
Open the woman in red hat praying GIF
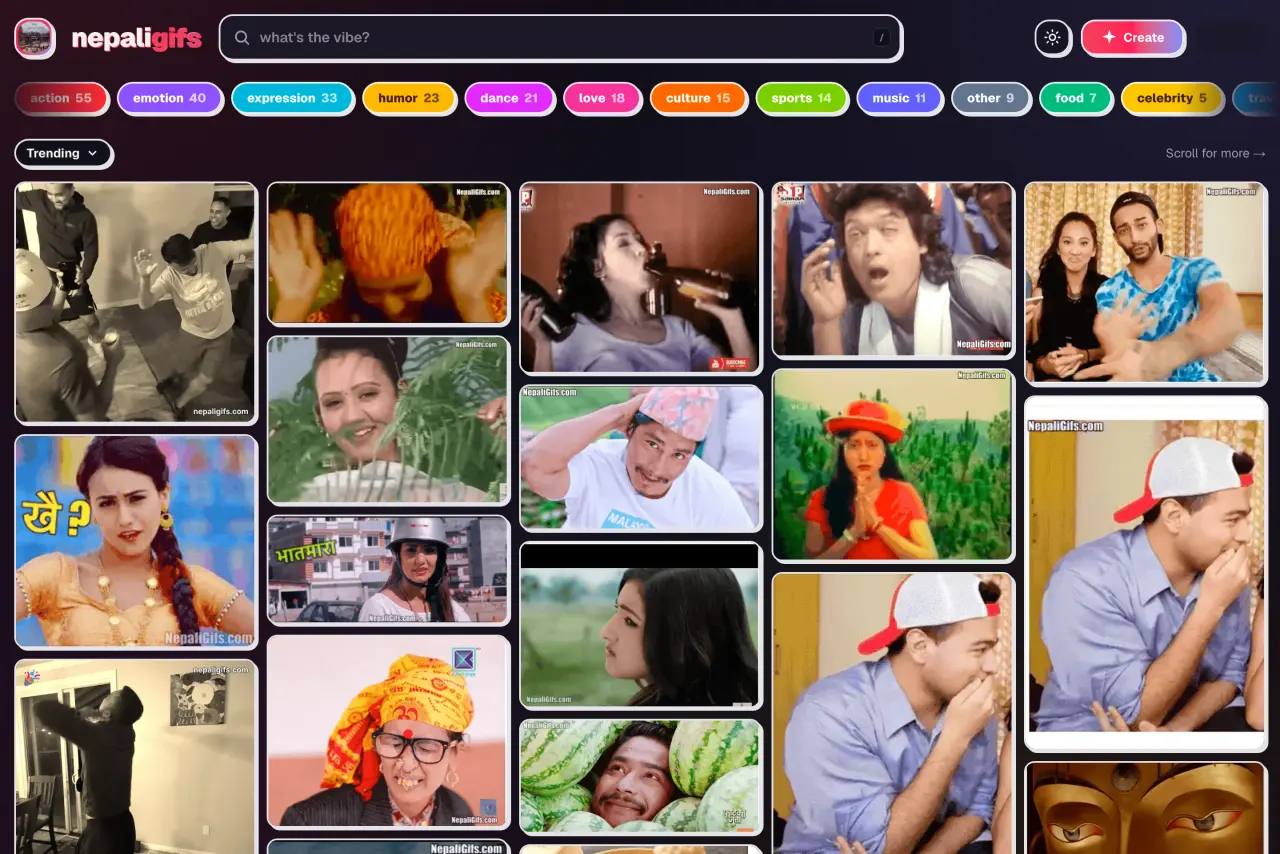894,465
